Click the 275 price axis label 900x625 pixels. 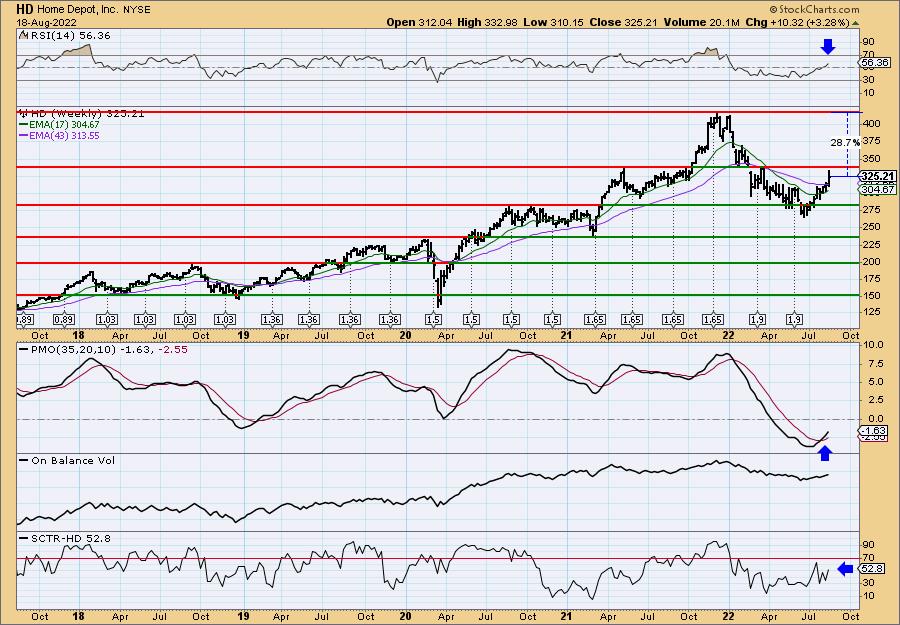871,210
